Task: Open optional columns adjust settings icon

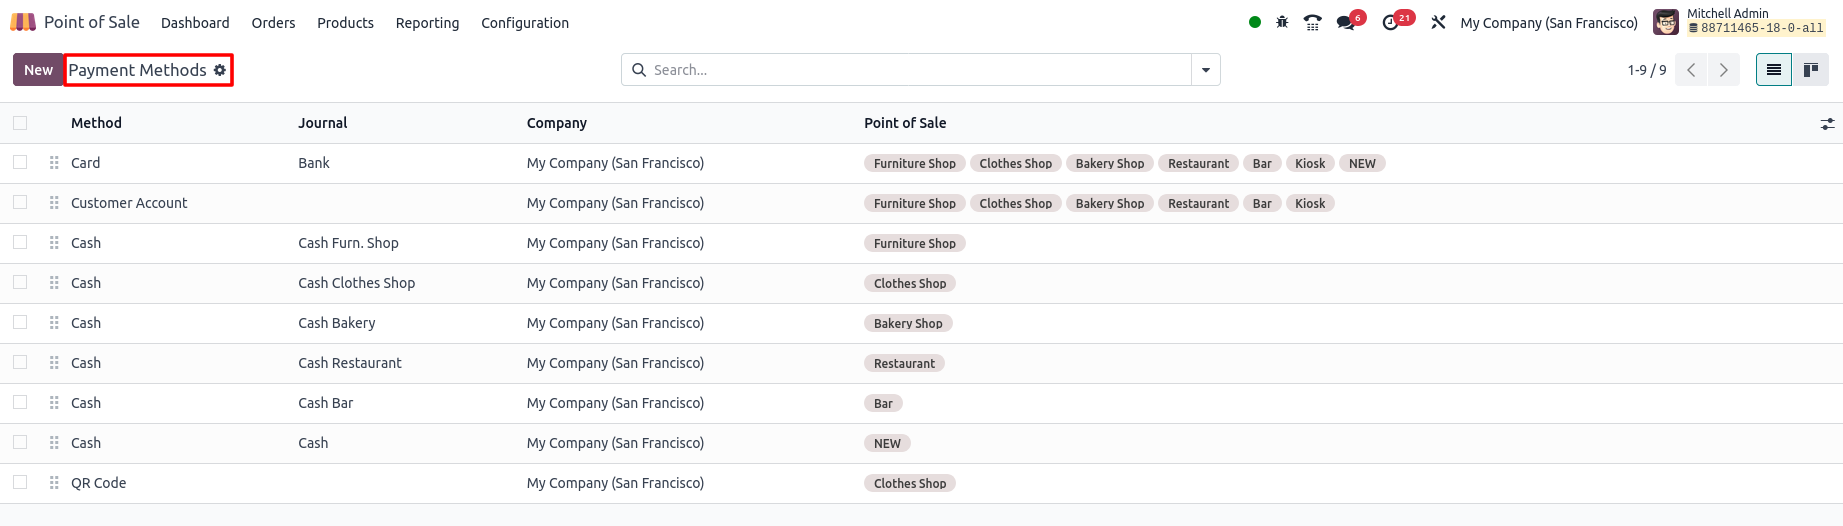Action: tap(1827, 124)
